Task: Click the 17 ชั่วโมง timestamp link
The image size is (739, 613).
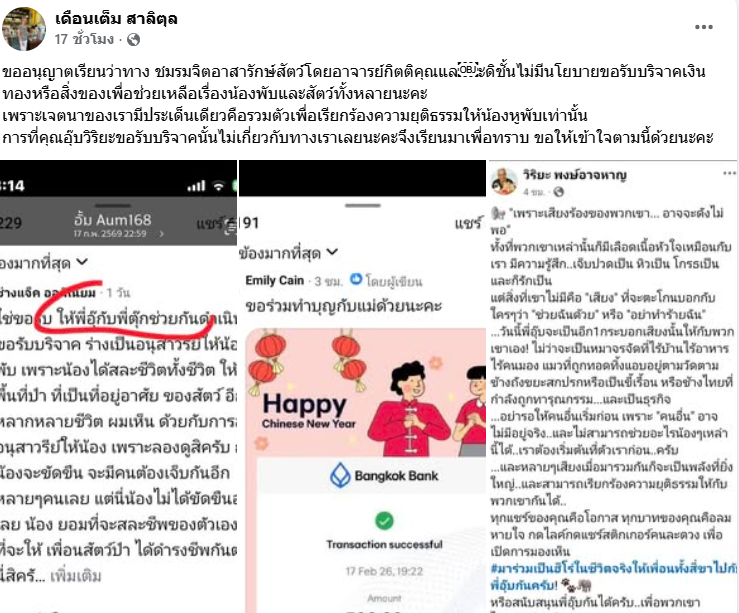Action: click(x=84, y=39)
